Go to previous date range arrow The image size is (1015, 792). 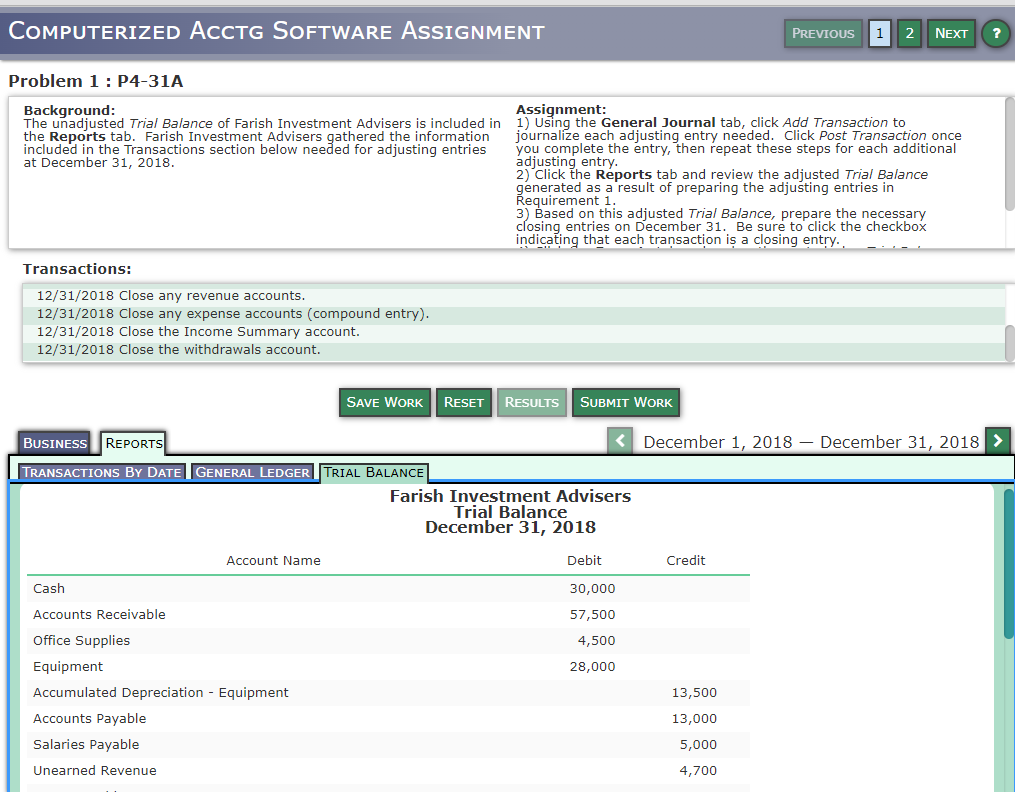click(619, 441)
